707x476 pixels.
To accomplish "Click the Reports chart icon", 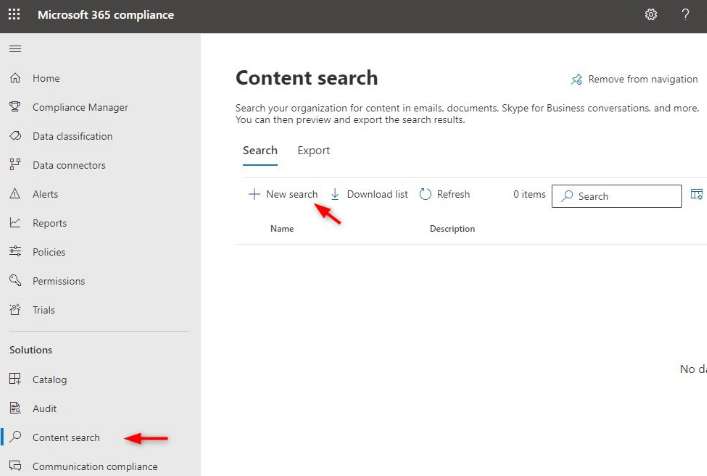I will [x=15, y=223].
